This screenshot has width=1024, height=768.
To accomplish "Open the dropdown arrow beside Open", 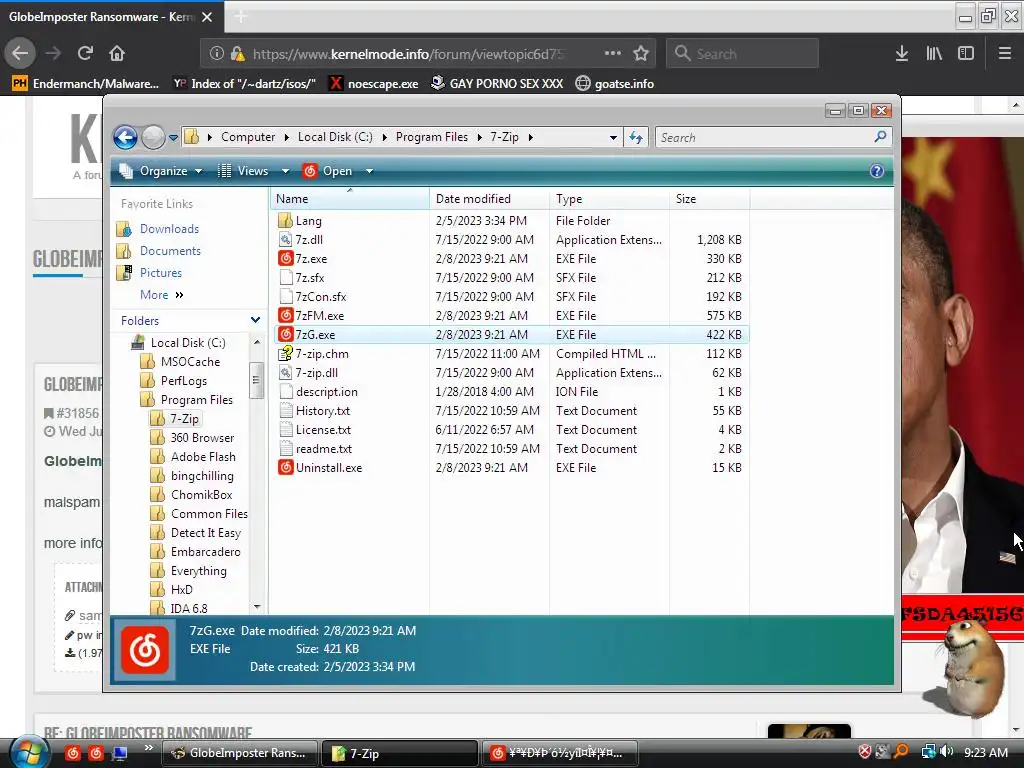I will pos(369,171).
